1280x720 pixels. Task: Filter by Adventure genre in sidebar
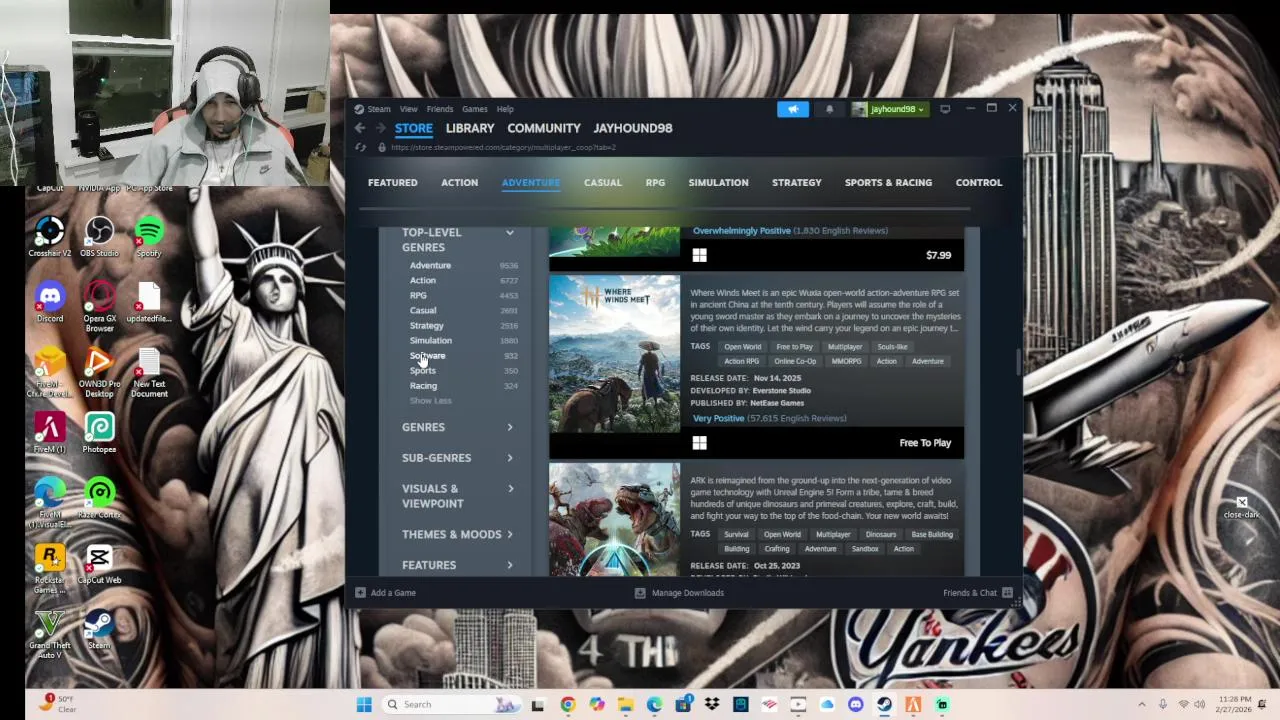coord(430,265)
